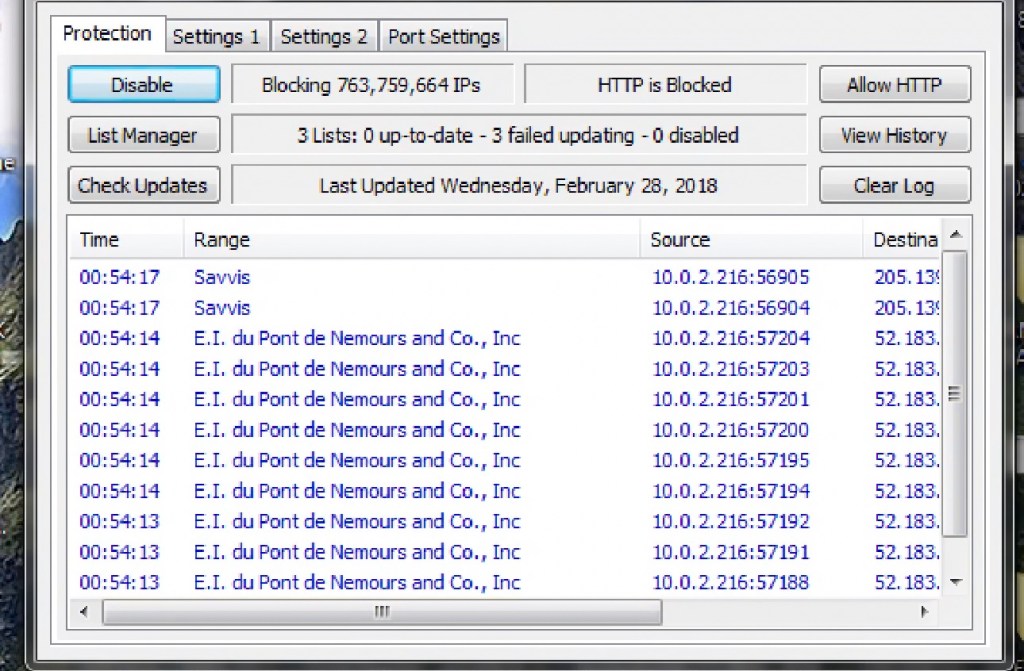Click the scroll down arrow of the log
This screenshot has width=1024, height=671.
coord(955,582)
